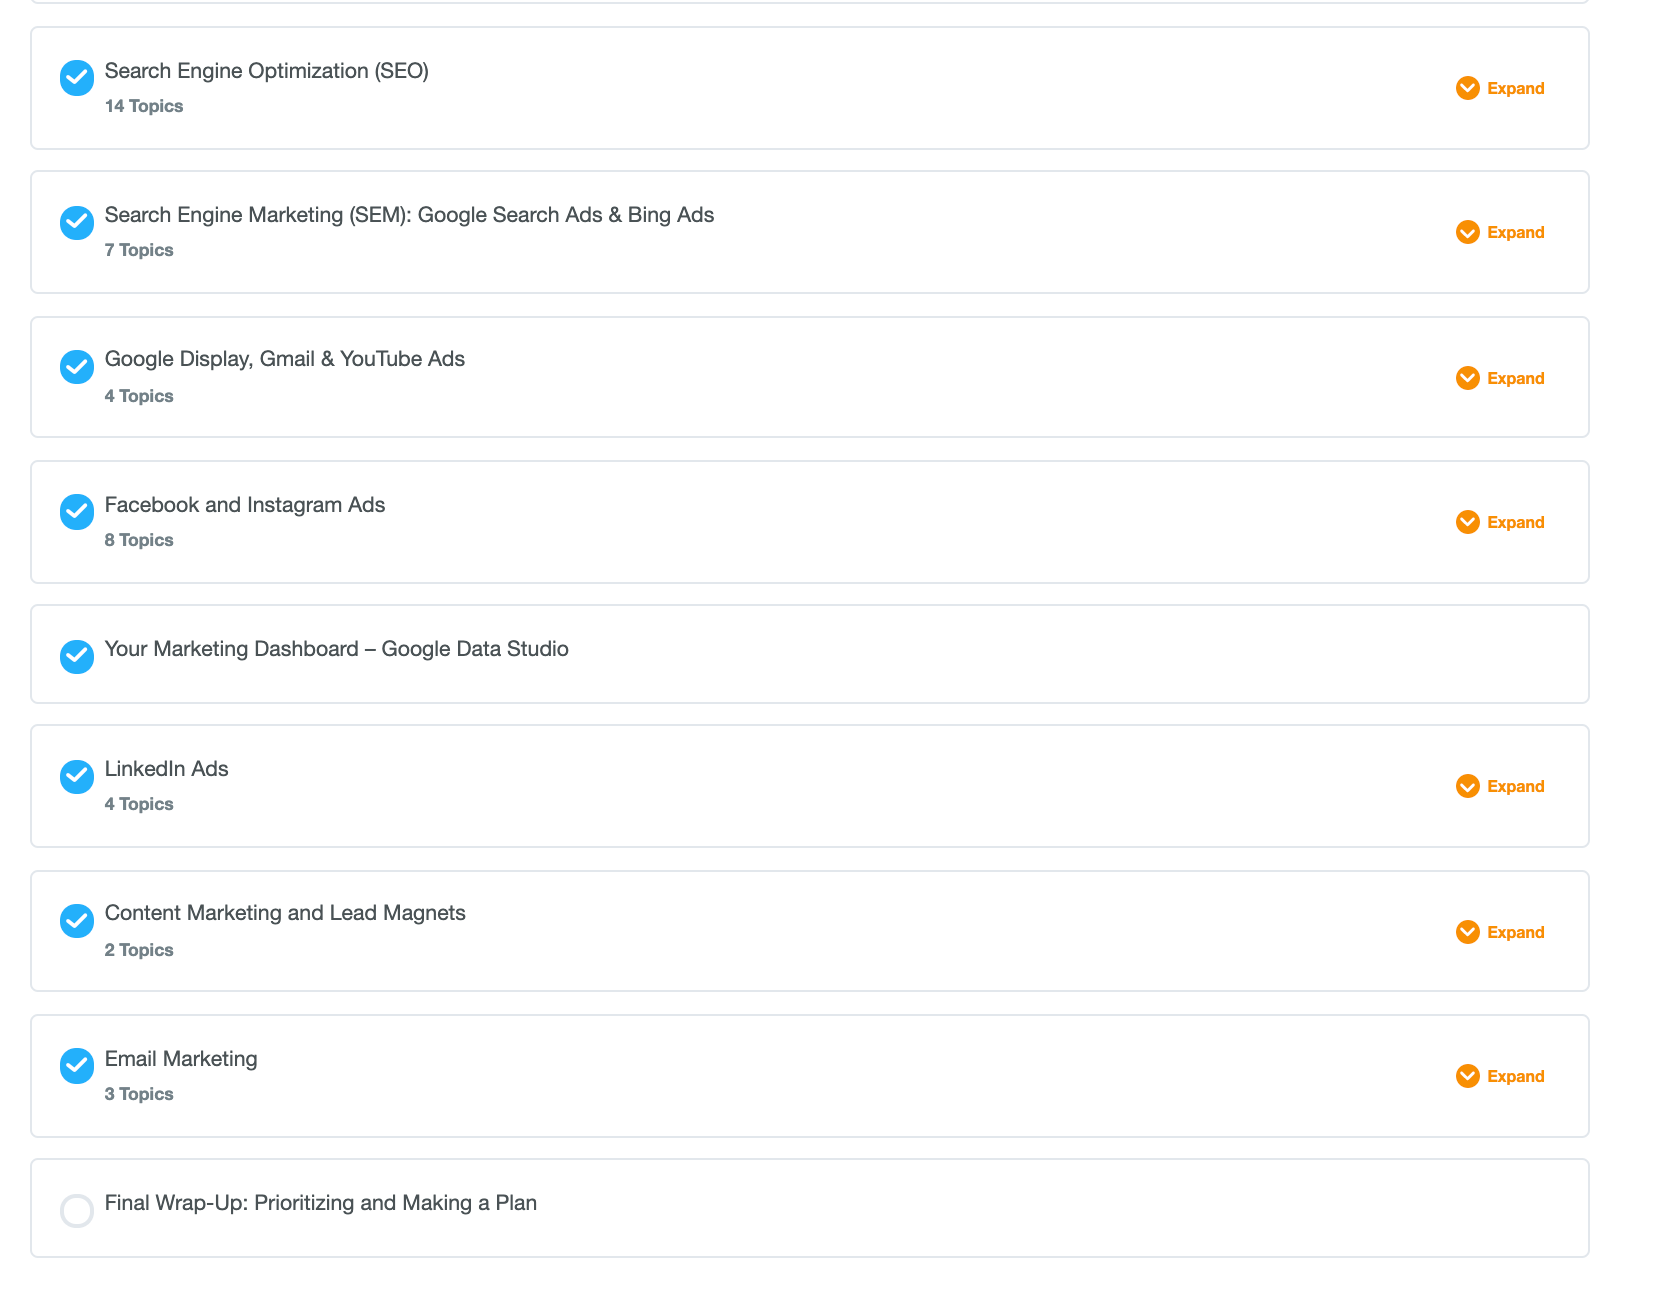
Task: Click the Search Engine Marketing completion checkmark
Action: pyautogui.click(x=77, y=222)
